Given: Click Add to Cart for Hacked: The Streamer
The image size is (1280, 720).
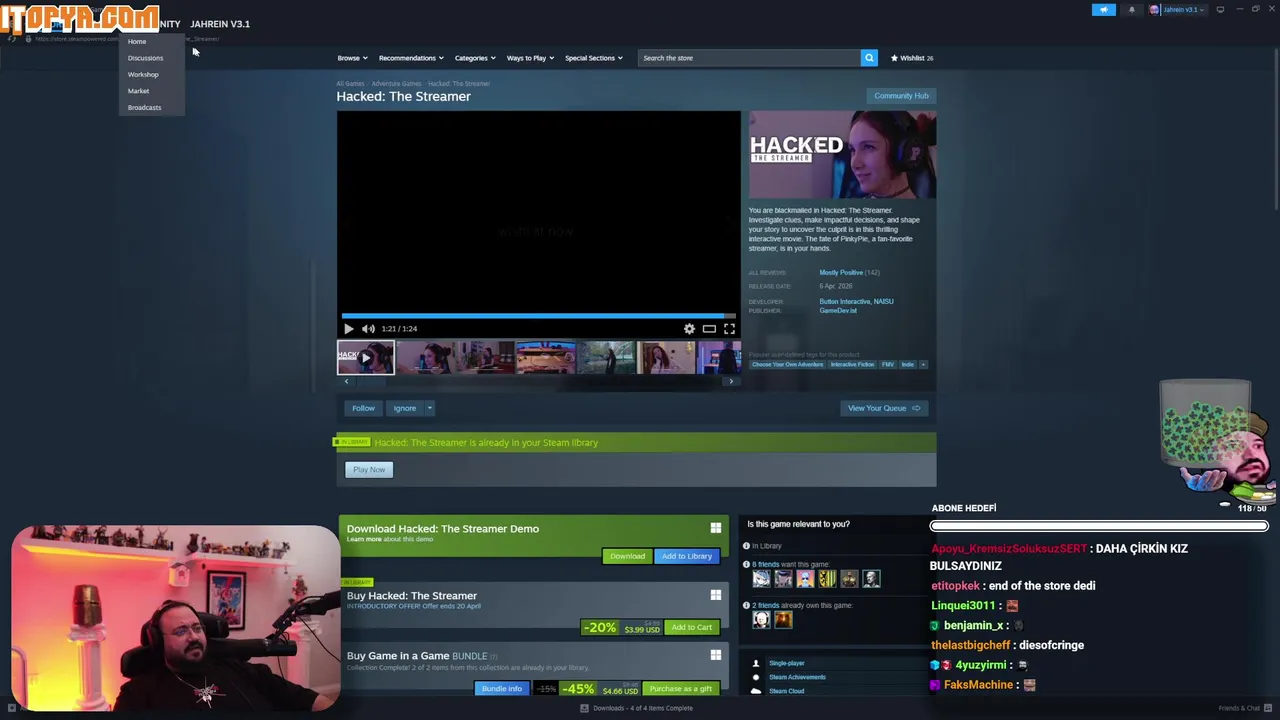Looking at the screenshot, I should coord(692,627).
